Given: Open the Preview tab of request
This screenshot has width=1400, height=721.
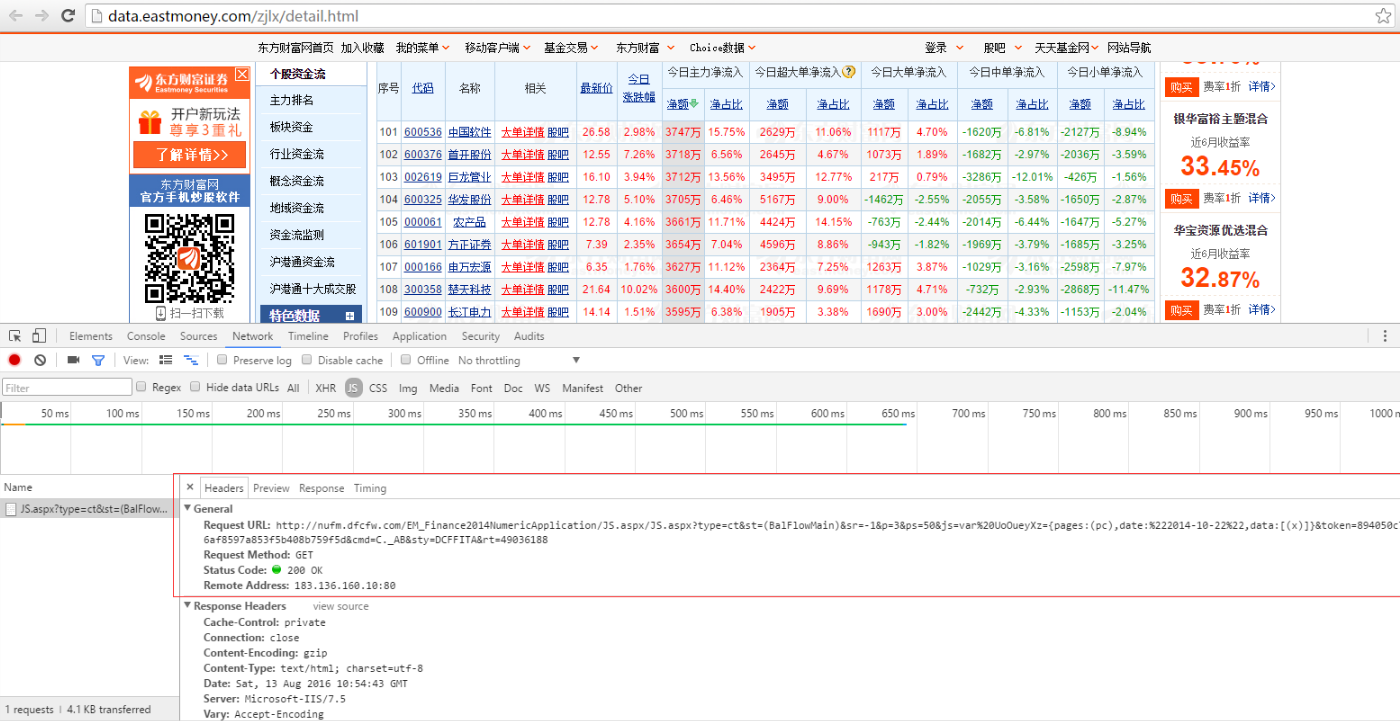Looking at the screenshot, I should coord(271,488).
